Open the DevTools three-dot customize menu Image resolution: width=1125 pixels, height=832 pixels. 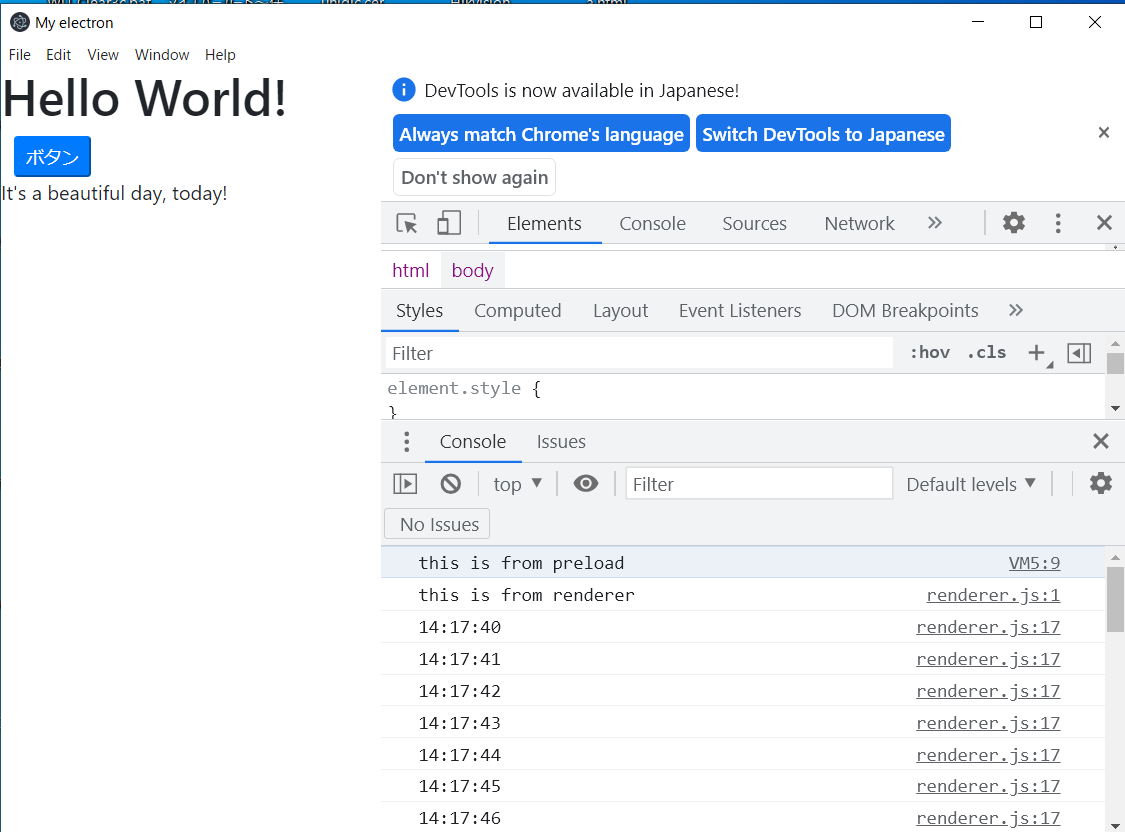[x=1058, y=222]
